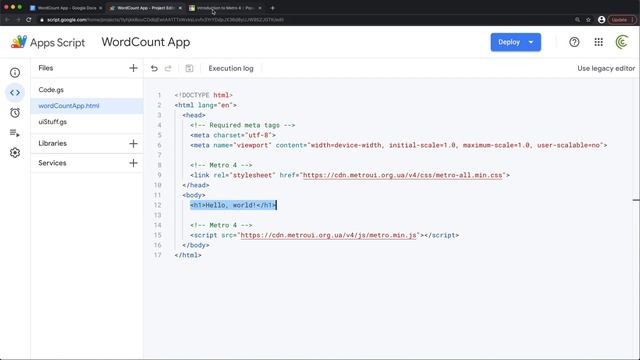Save project with the floppy disk icon
Screen dimensions: 640x360
coord(189,68)
